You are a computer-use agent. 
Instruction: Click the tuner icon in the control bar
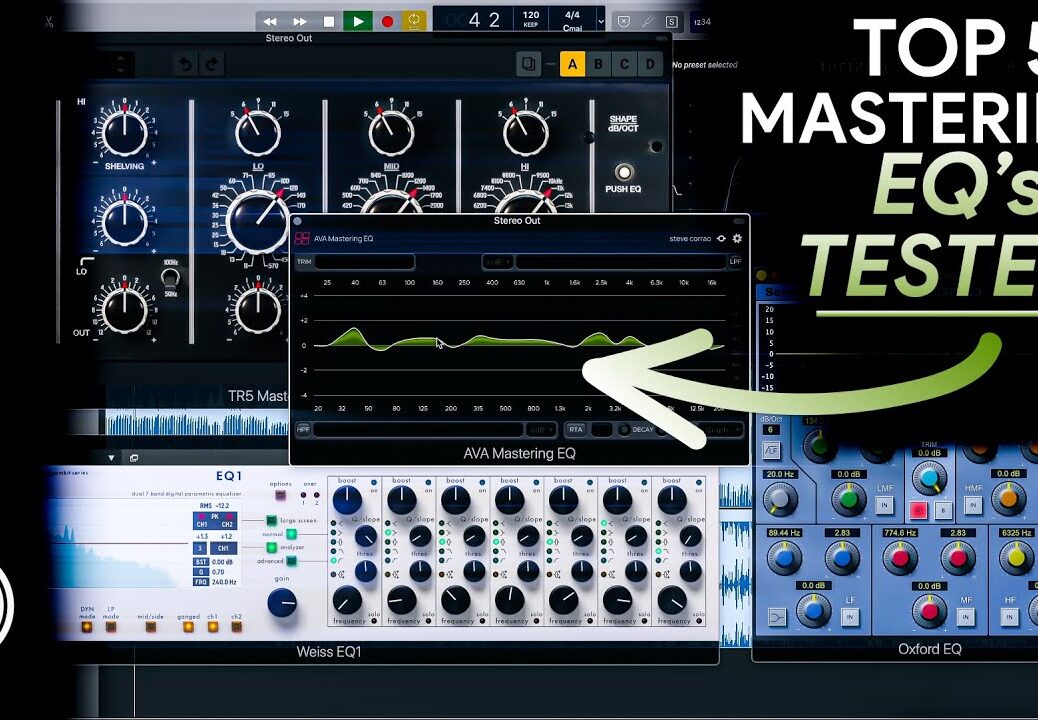pos(647,21)
